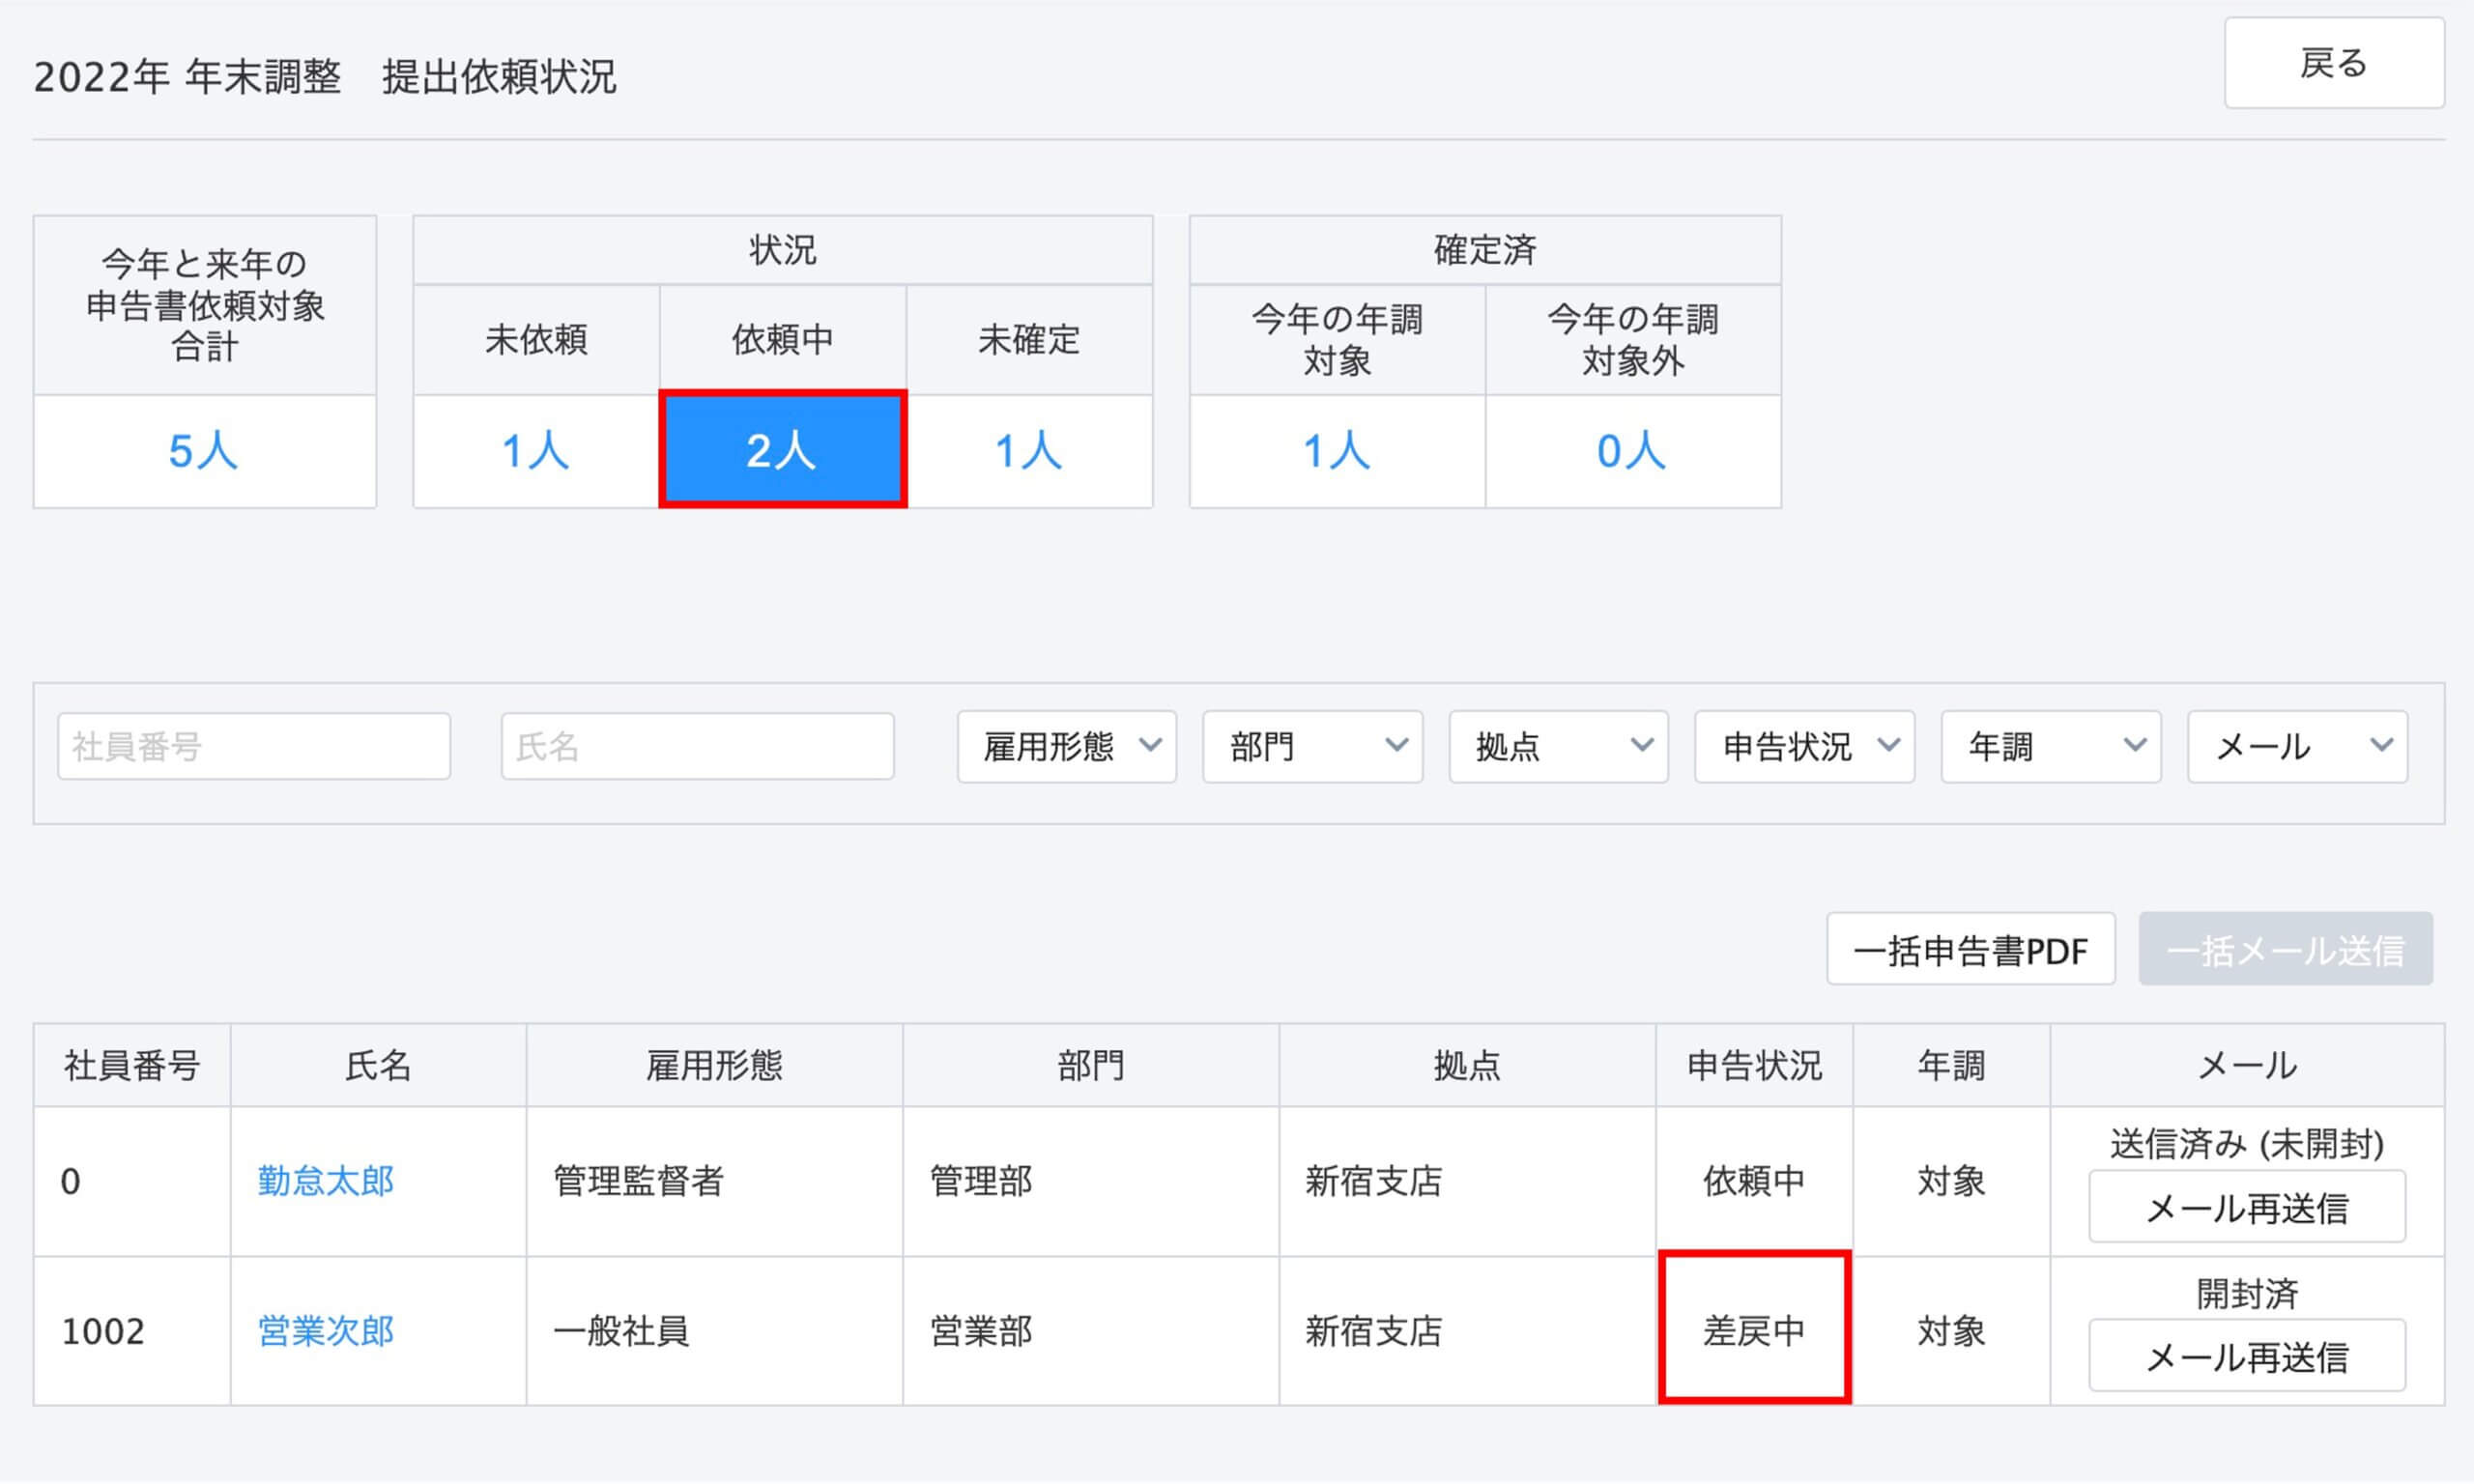The image size is (2474, 1484).
Task: Resend mail to 勤怠太郎 via メール再送信
Action: point(2246,1208)
